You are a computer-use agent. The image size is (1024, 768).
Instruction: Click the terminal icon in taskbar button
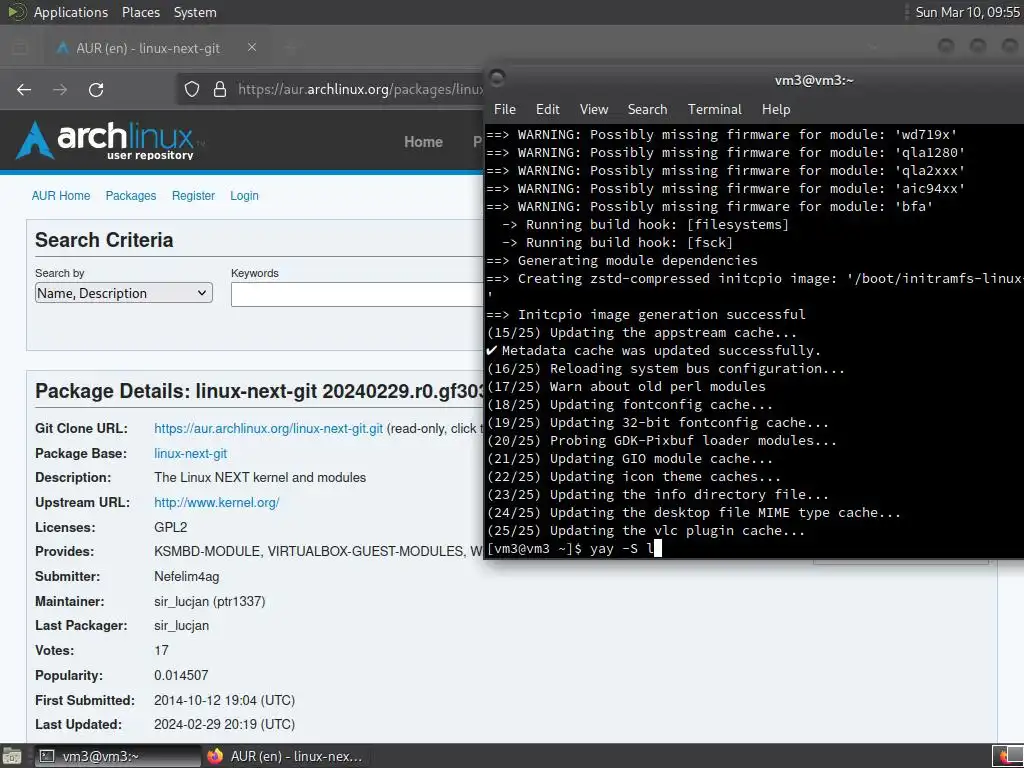pos(46,756)
